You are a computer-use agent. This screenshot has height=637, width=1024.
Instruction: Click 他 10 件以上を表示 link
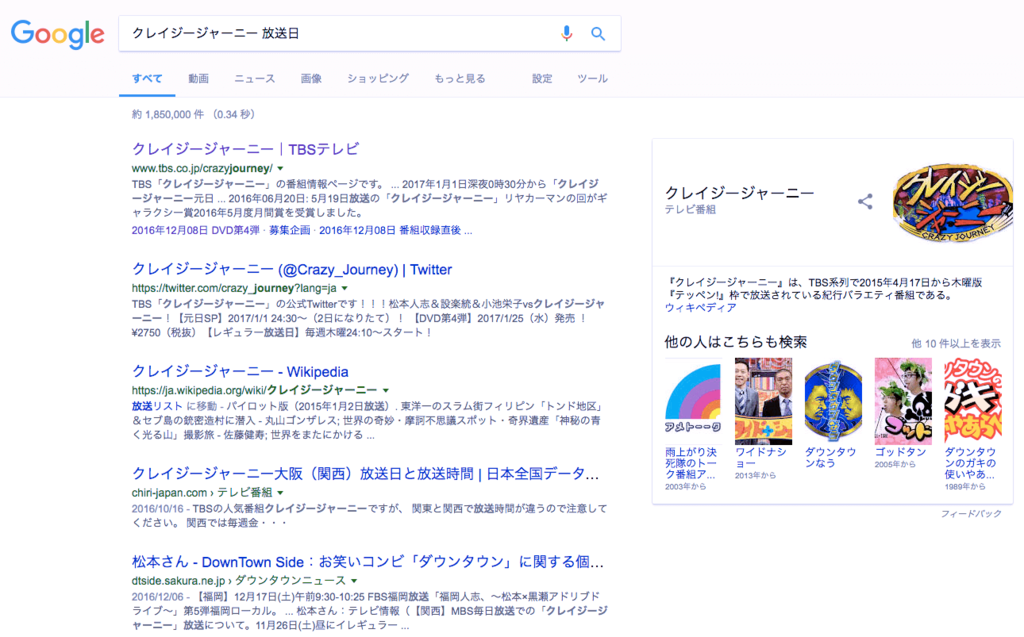[956, 343]
